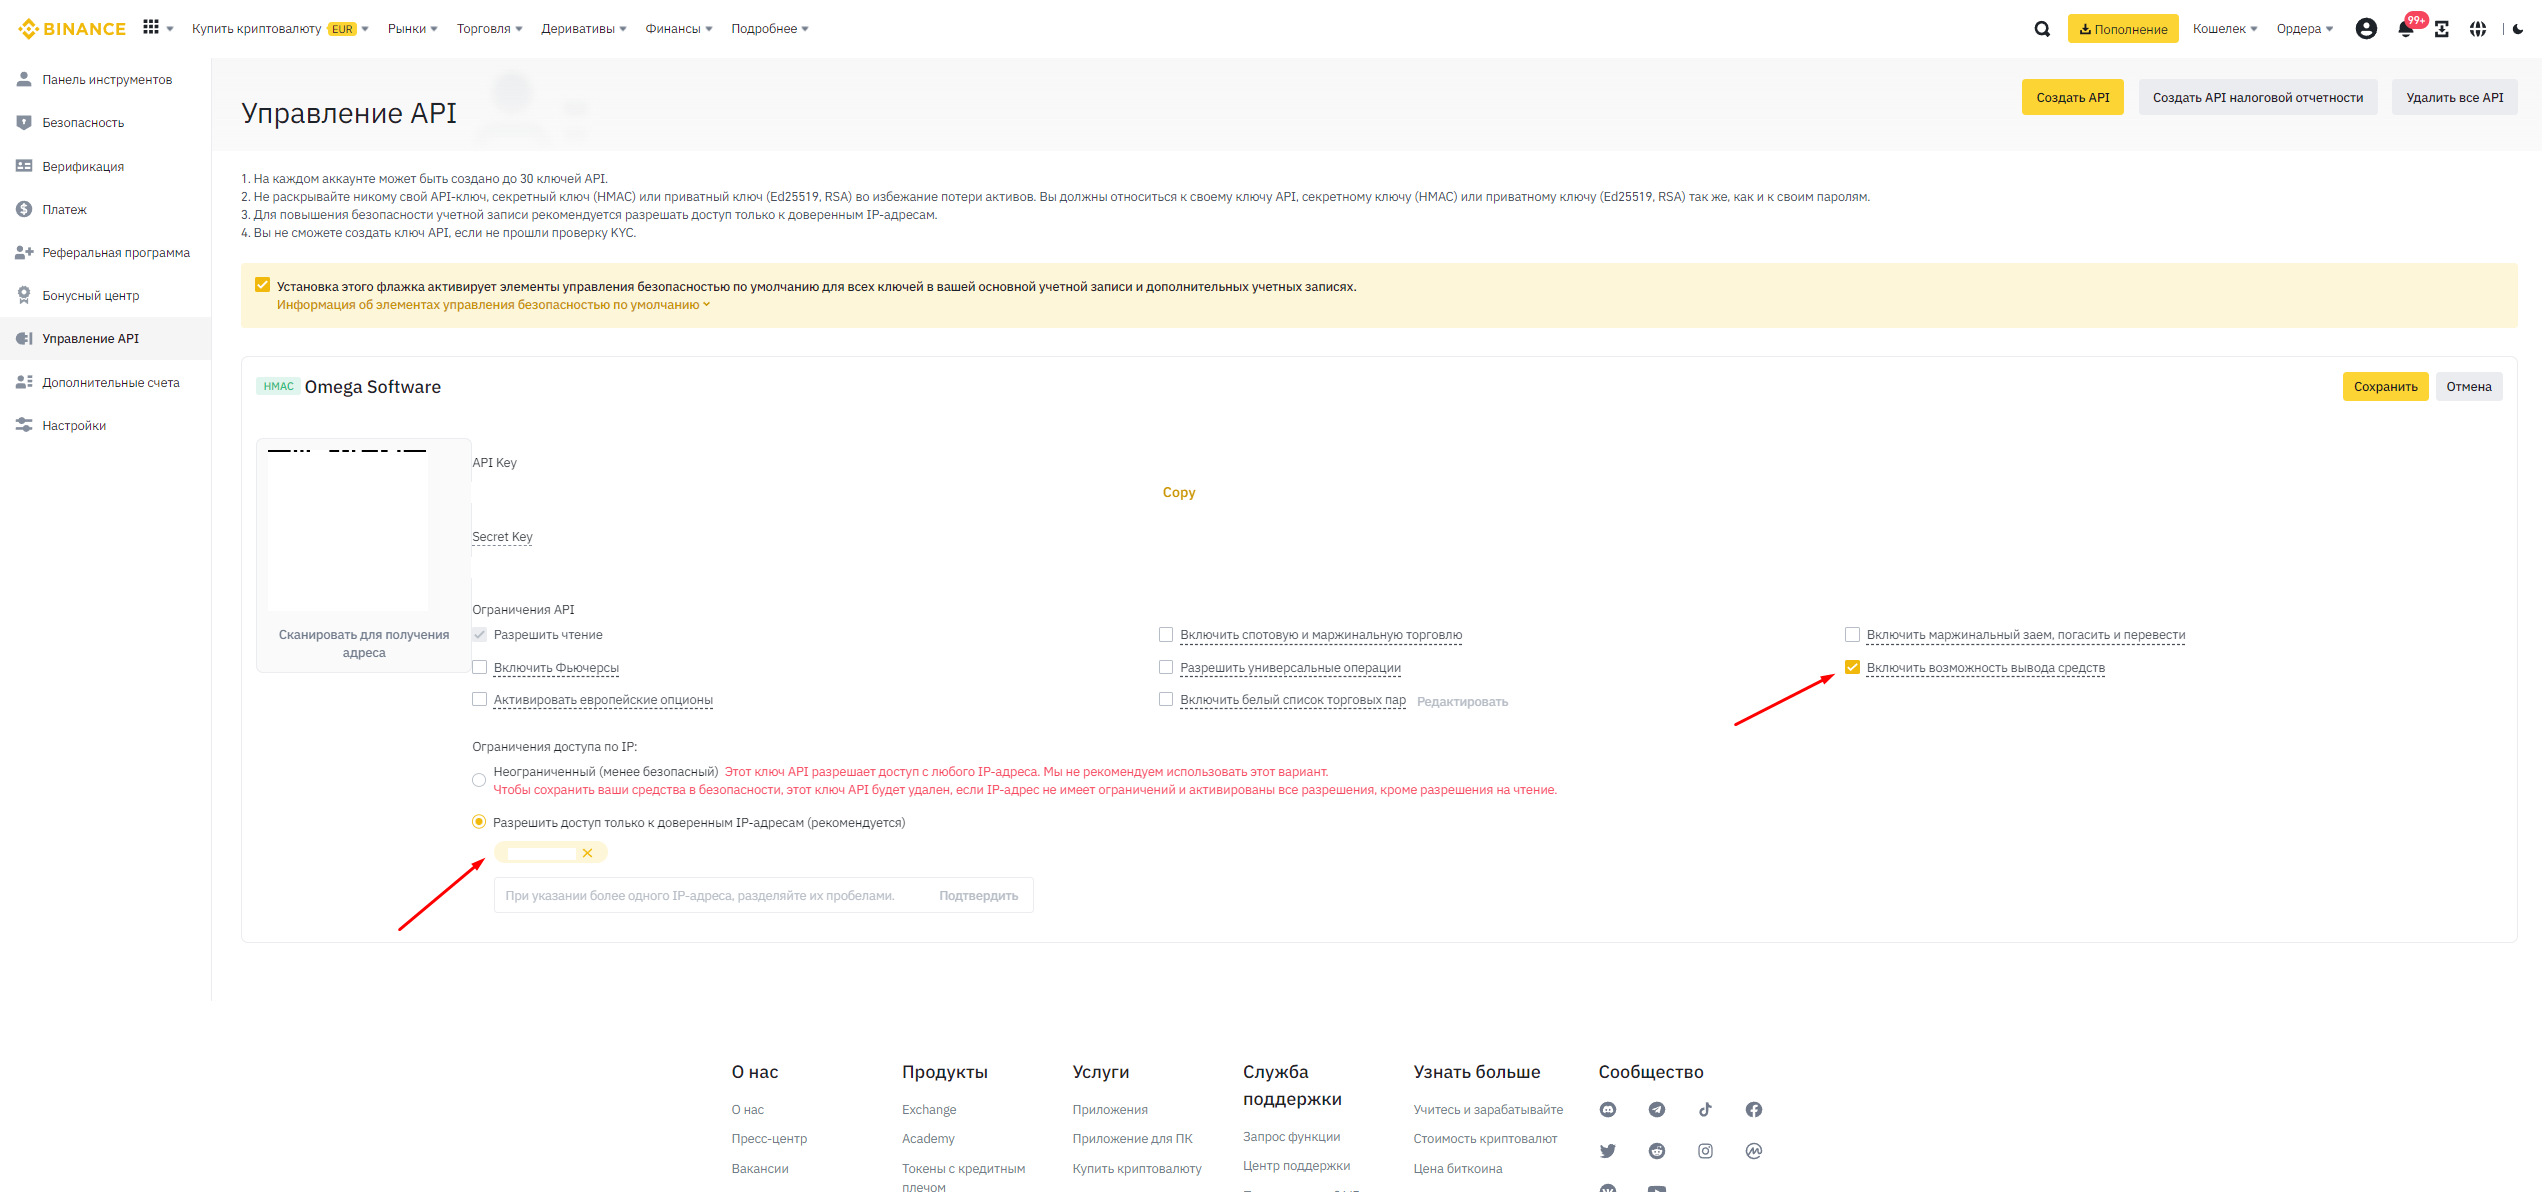Viewport: 2542px width, 1192px height.
Task: Select the unrestricted IP access radio
Action: coord(479,780)
